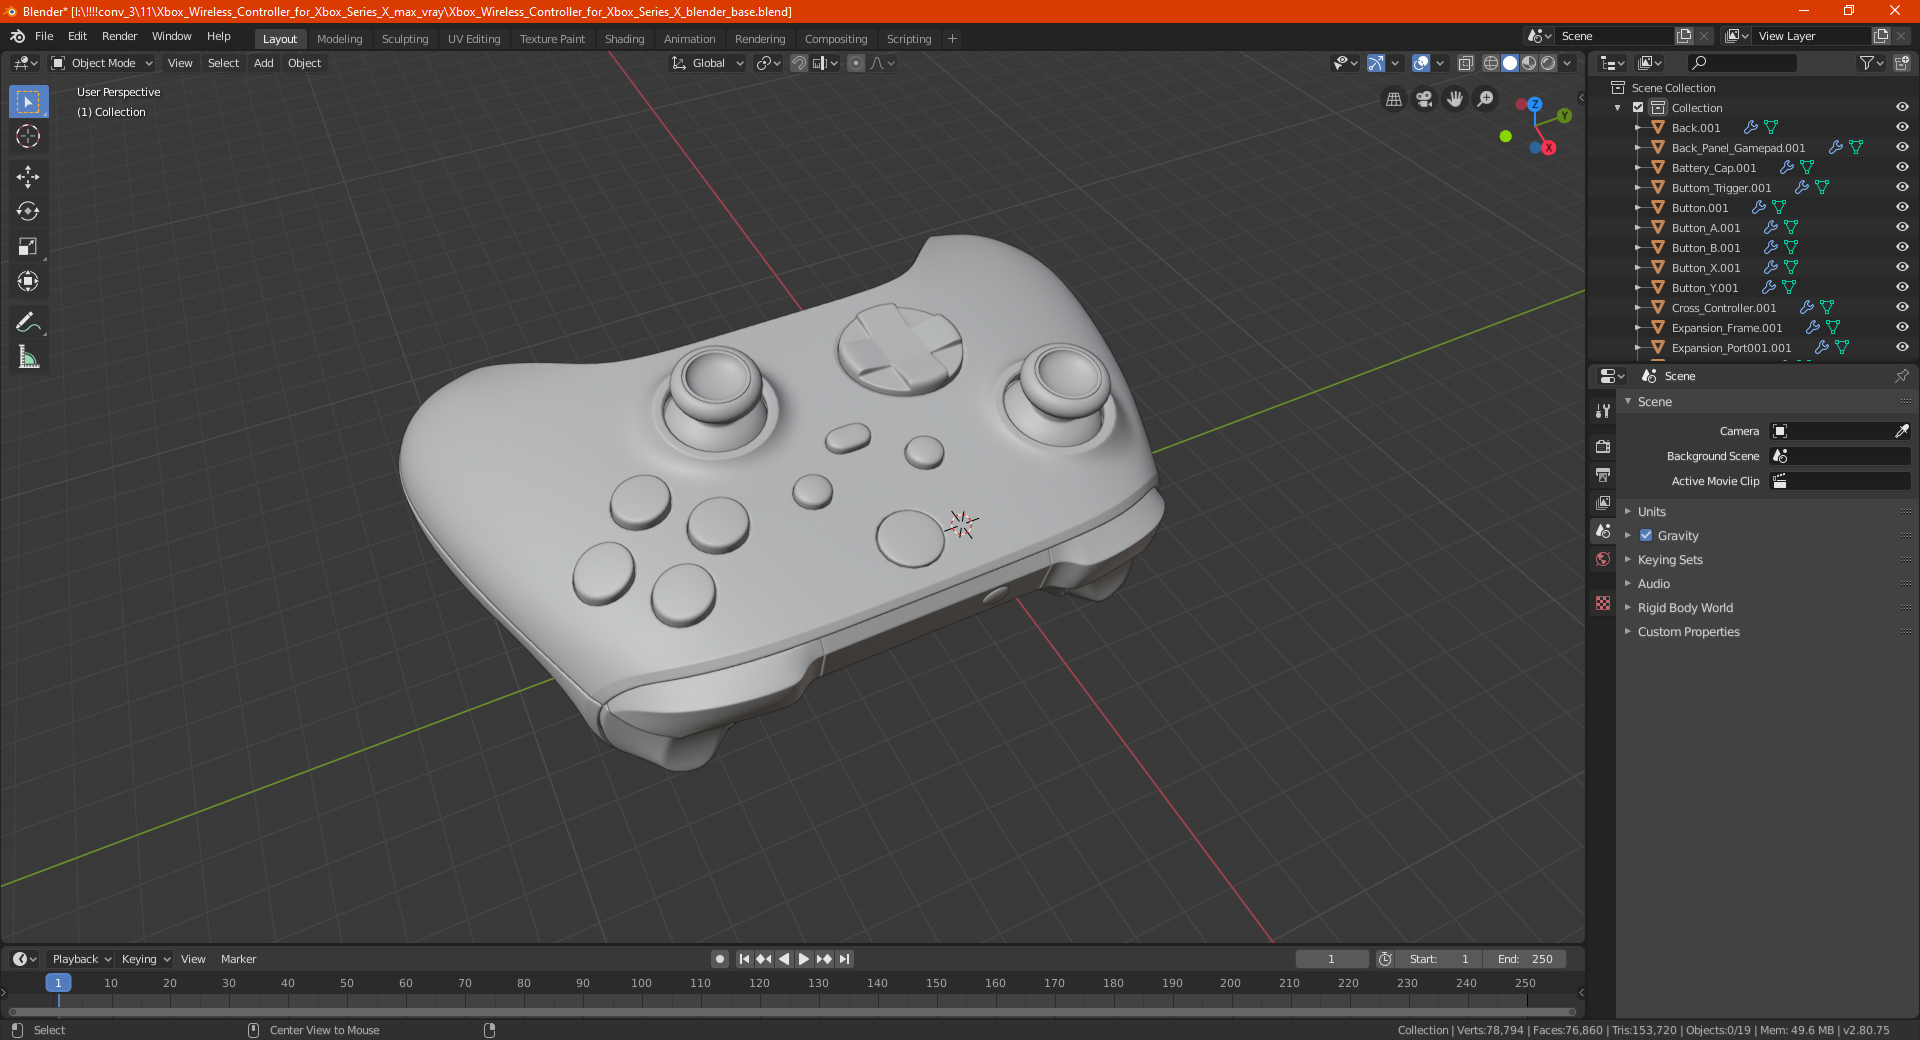Viewport: 1920px width, 1040px height.
Task: Uncheck the Collection exclude checkbox
Action: pyautogui.click(x=1638, y=107)
